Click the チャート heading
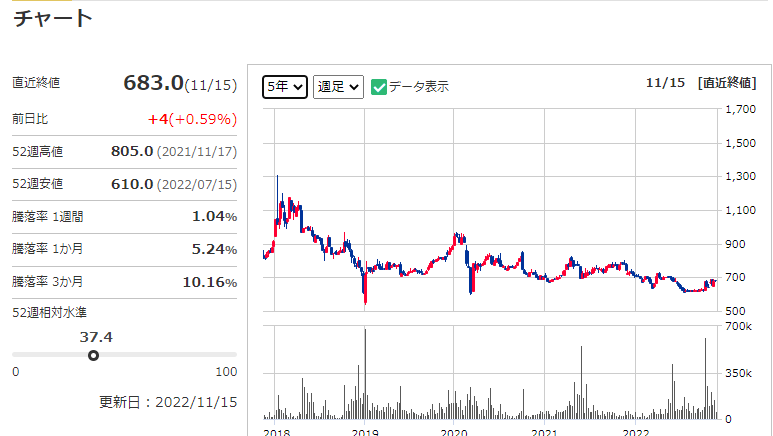The image size is (773, 436). pos(53,19)
